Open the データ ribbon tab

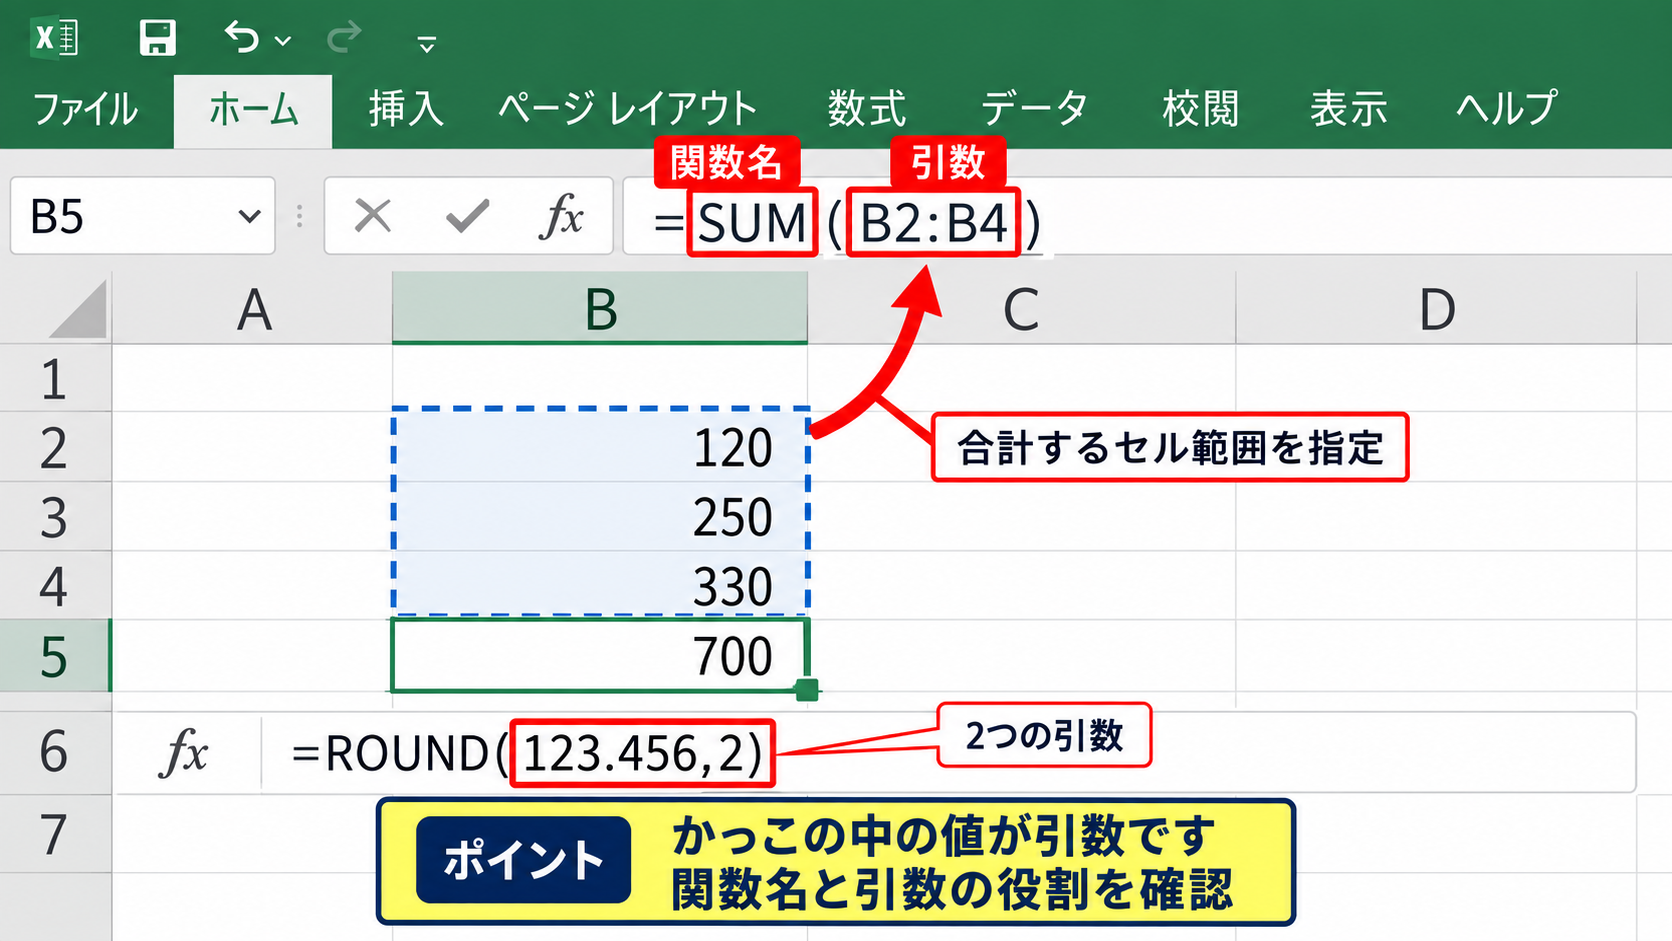point(1034,109)
